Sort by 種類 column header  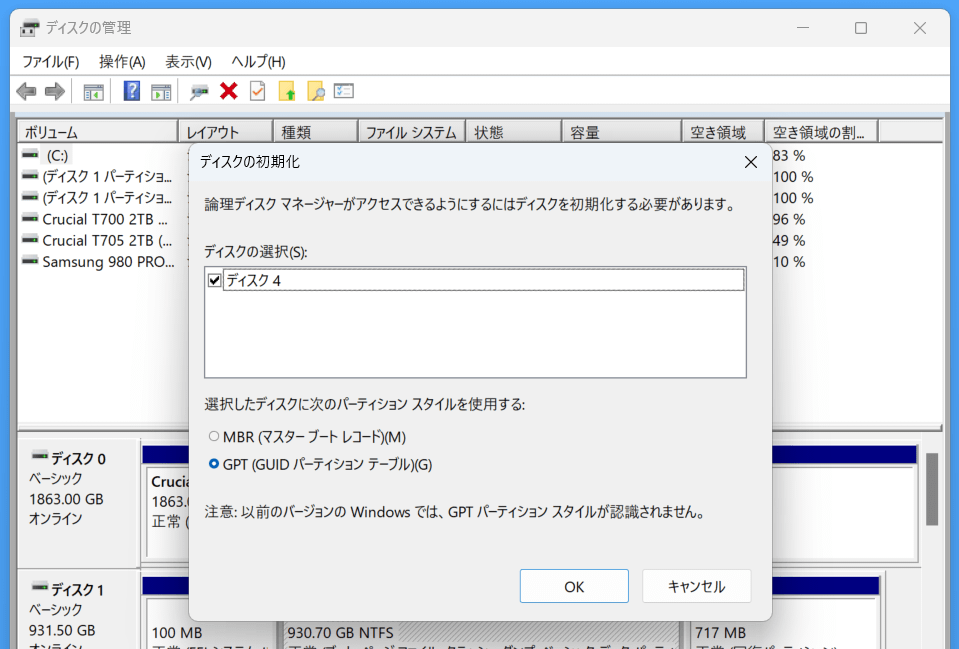click(x=315, y=132)
